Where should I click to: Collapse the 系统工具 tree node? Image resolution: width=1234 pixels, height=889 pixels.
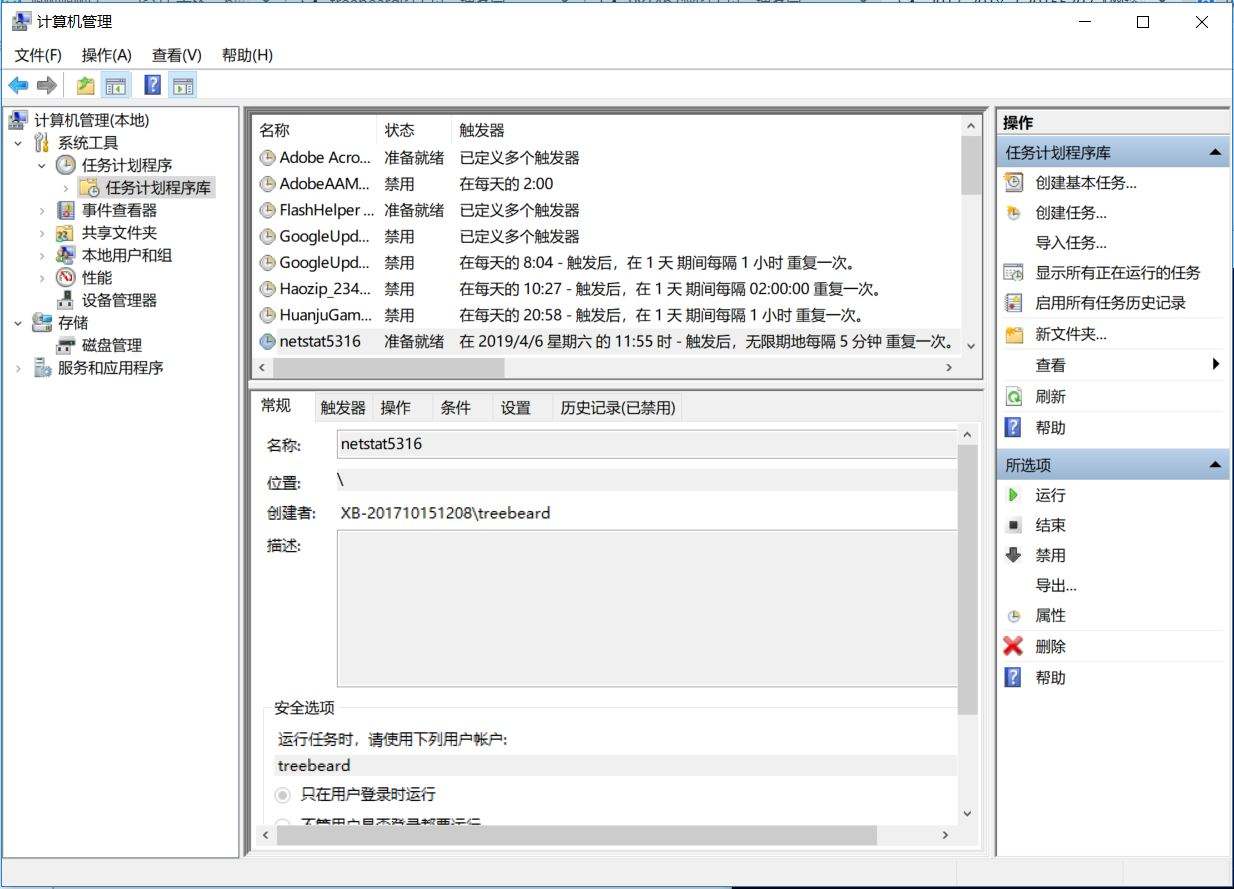[x=18, y=143]
